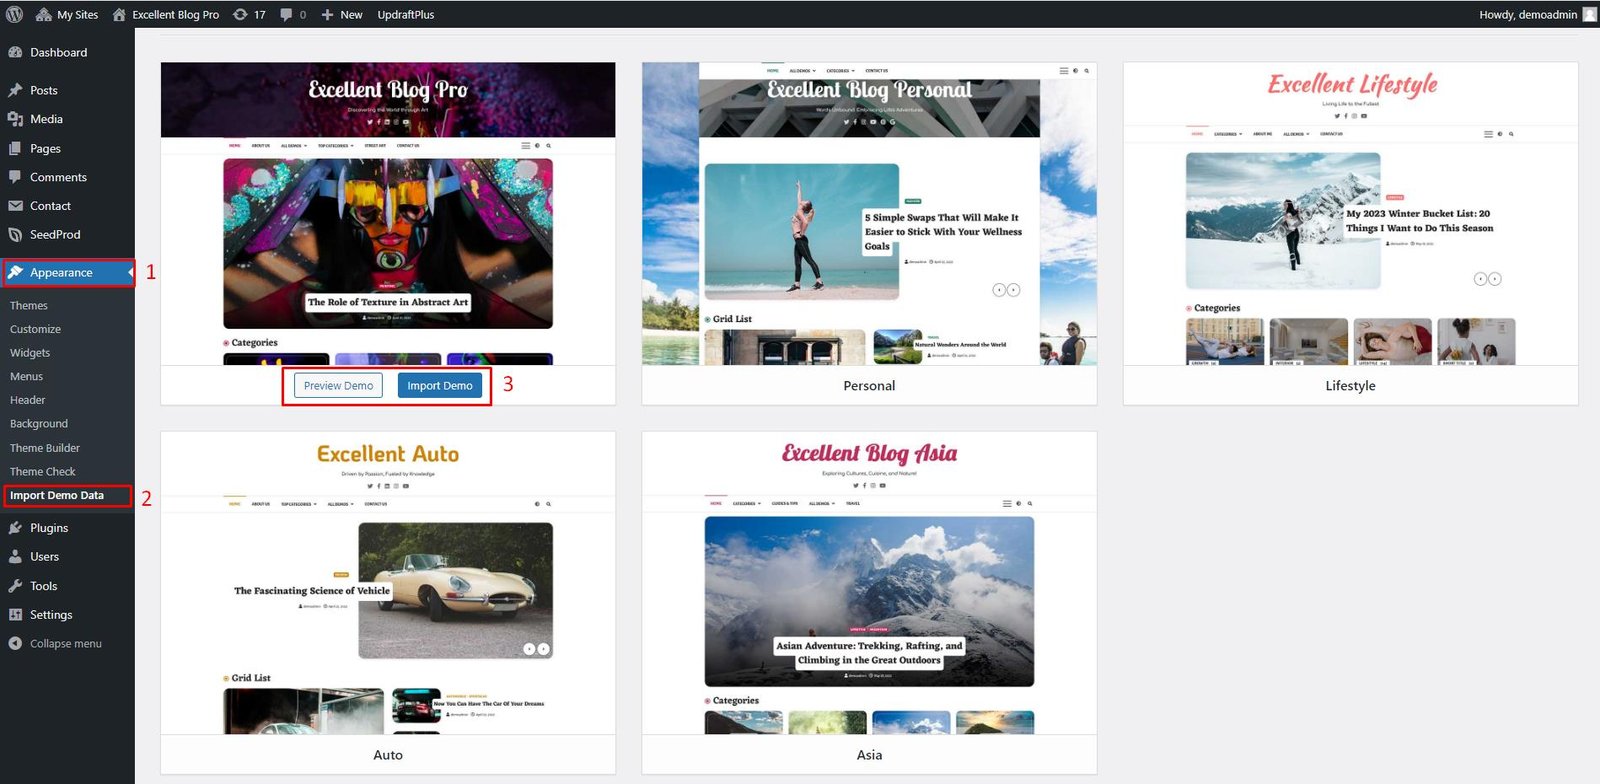Click the admin bar home icon
This screenshot has width=1600, height=784.
(x=119, y=14)
